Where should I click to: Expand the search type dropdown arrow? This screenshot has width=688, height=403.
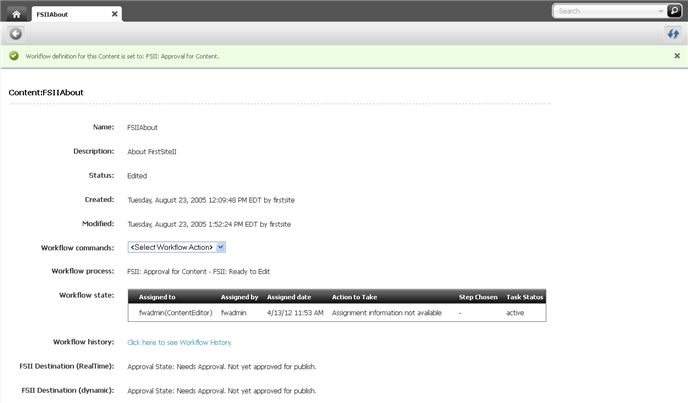point(661,11)
